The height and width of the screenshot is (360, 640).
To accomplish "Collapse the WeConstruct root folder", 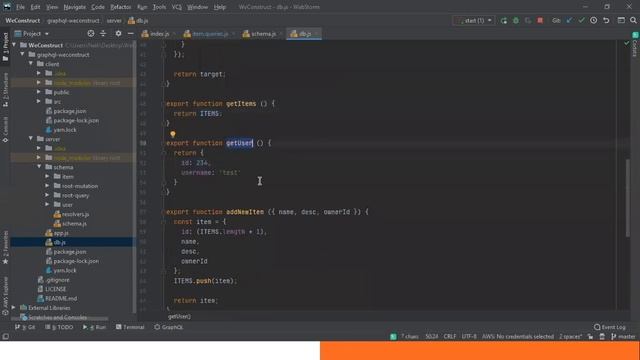I will point(15,45).
